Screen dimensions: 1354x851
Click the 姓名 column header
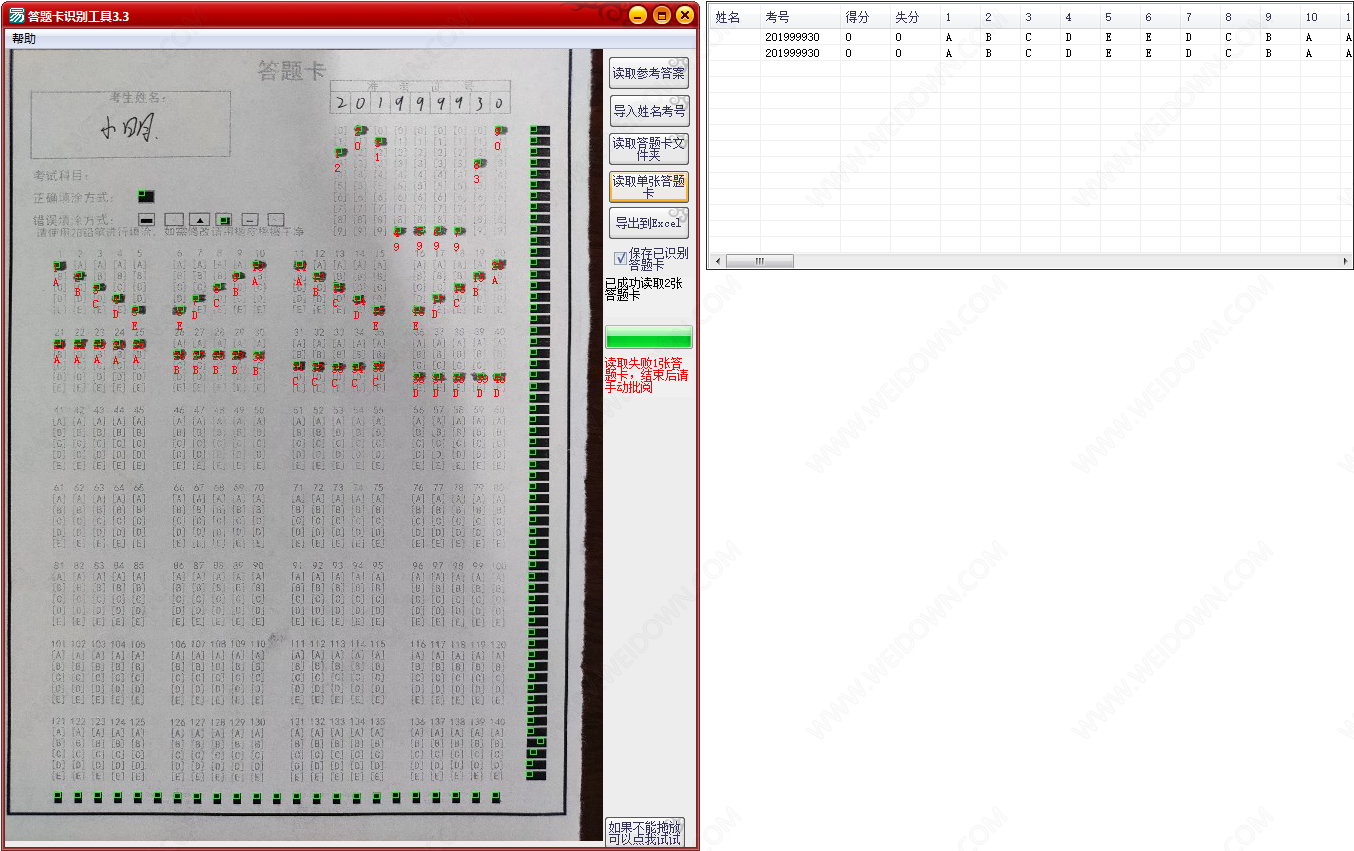[x=735, y=17]
